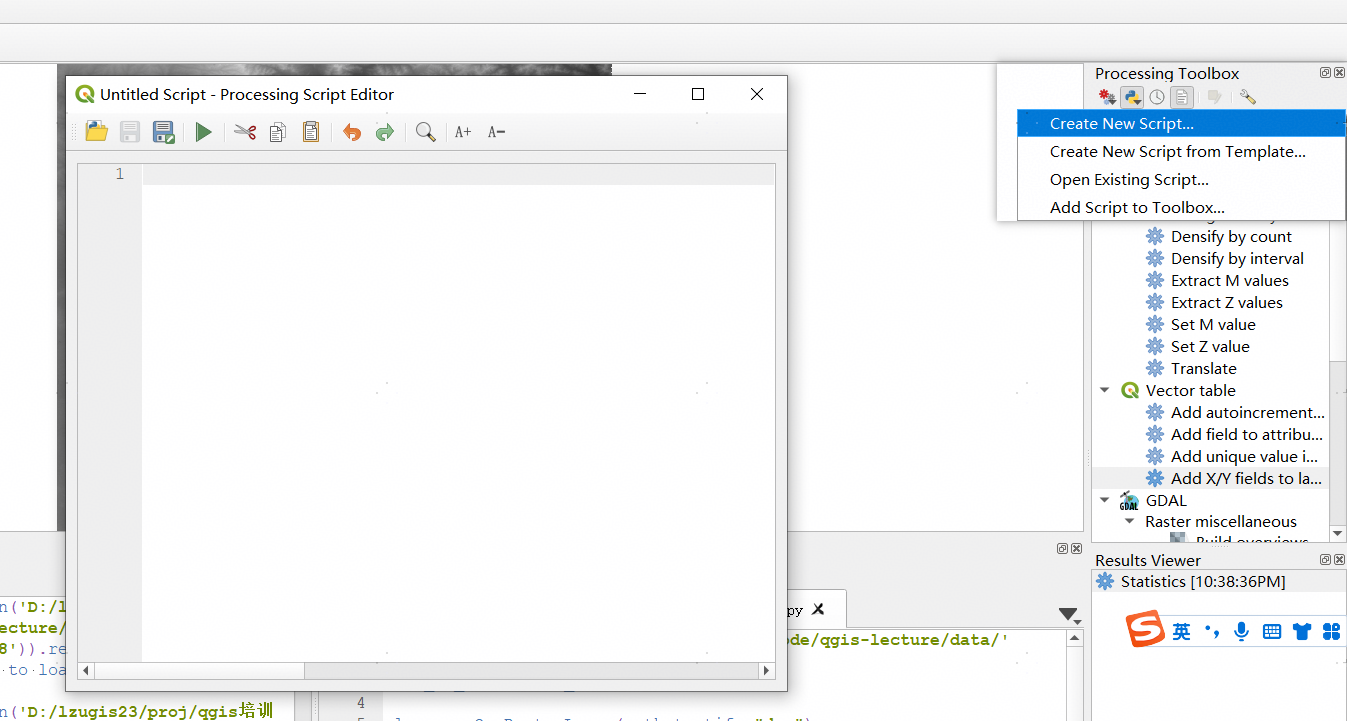
Task: Run the script with green play button
Action: 204,131
